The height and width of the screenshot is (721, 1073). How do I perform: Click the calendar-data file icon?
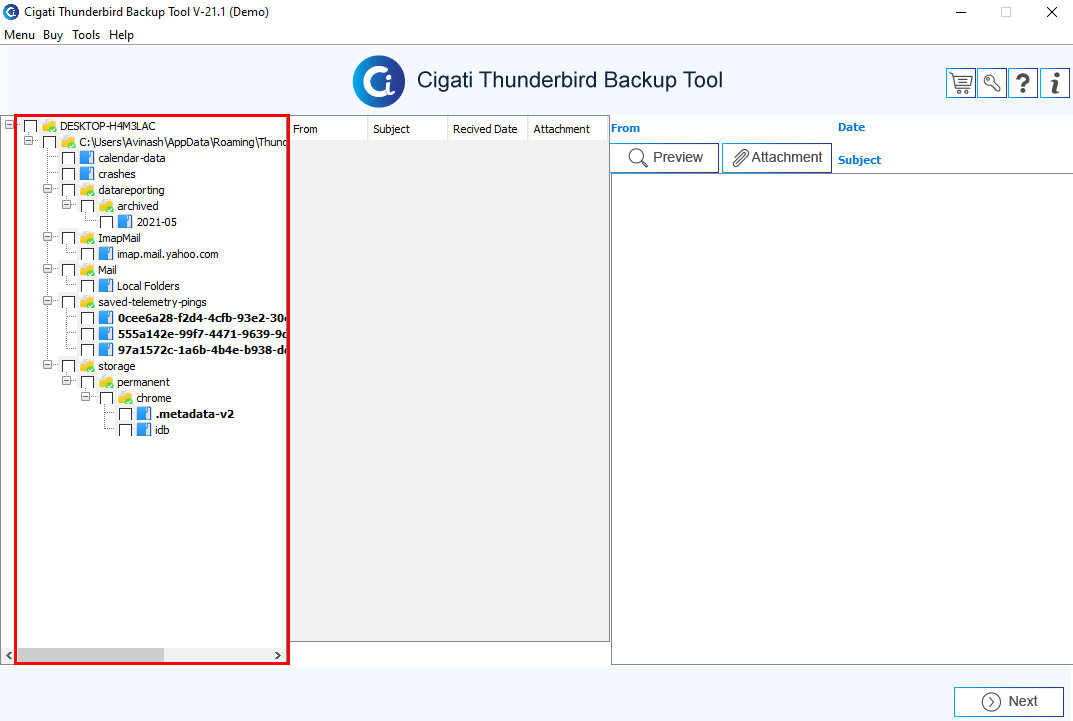click(87, 158)
